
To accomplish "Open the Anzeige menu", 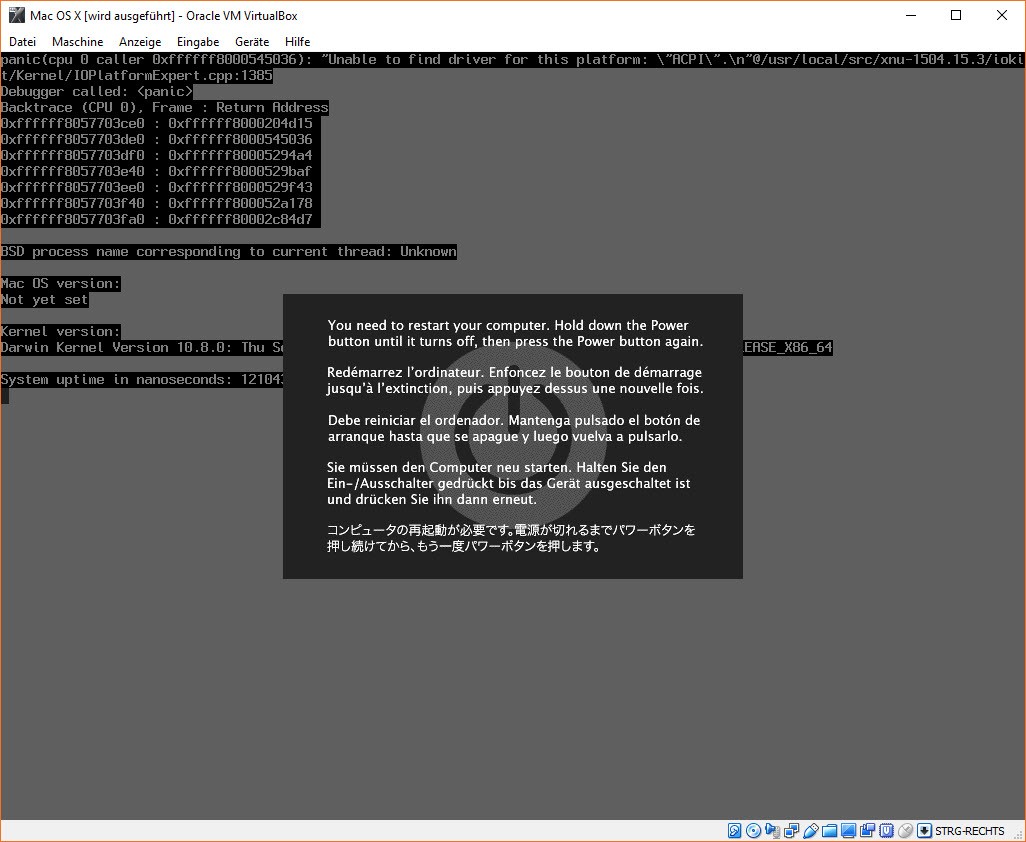I will (140, 42).
